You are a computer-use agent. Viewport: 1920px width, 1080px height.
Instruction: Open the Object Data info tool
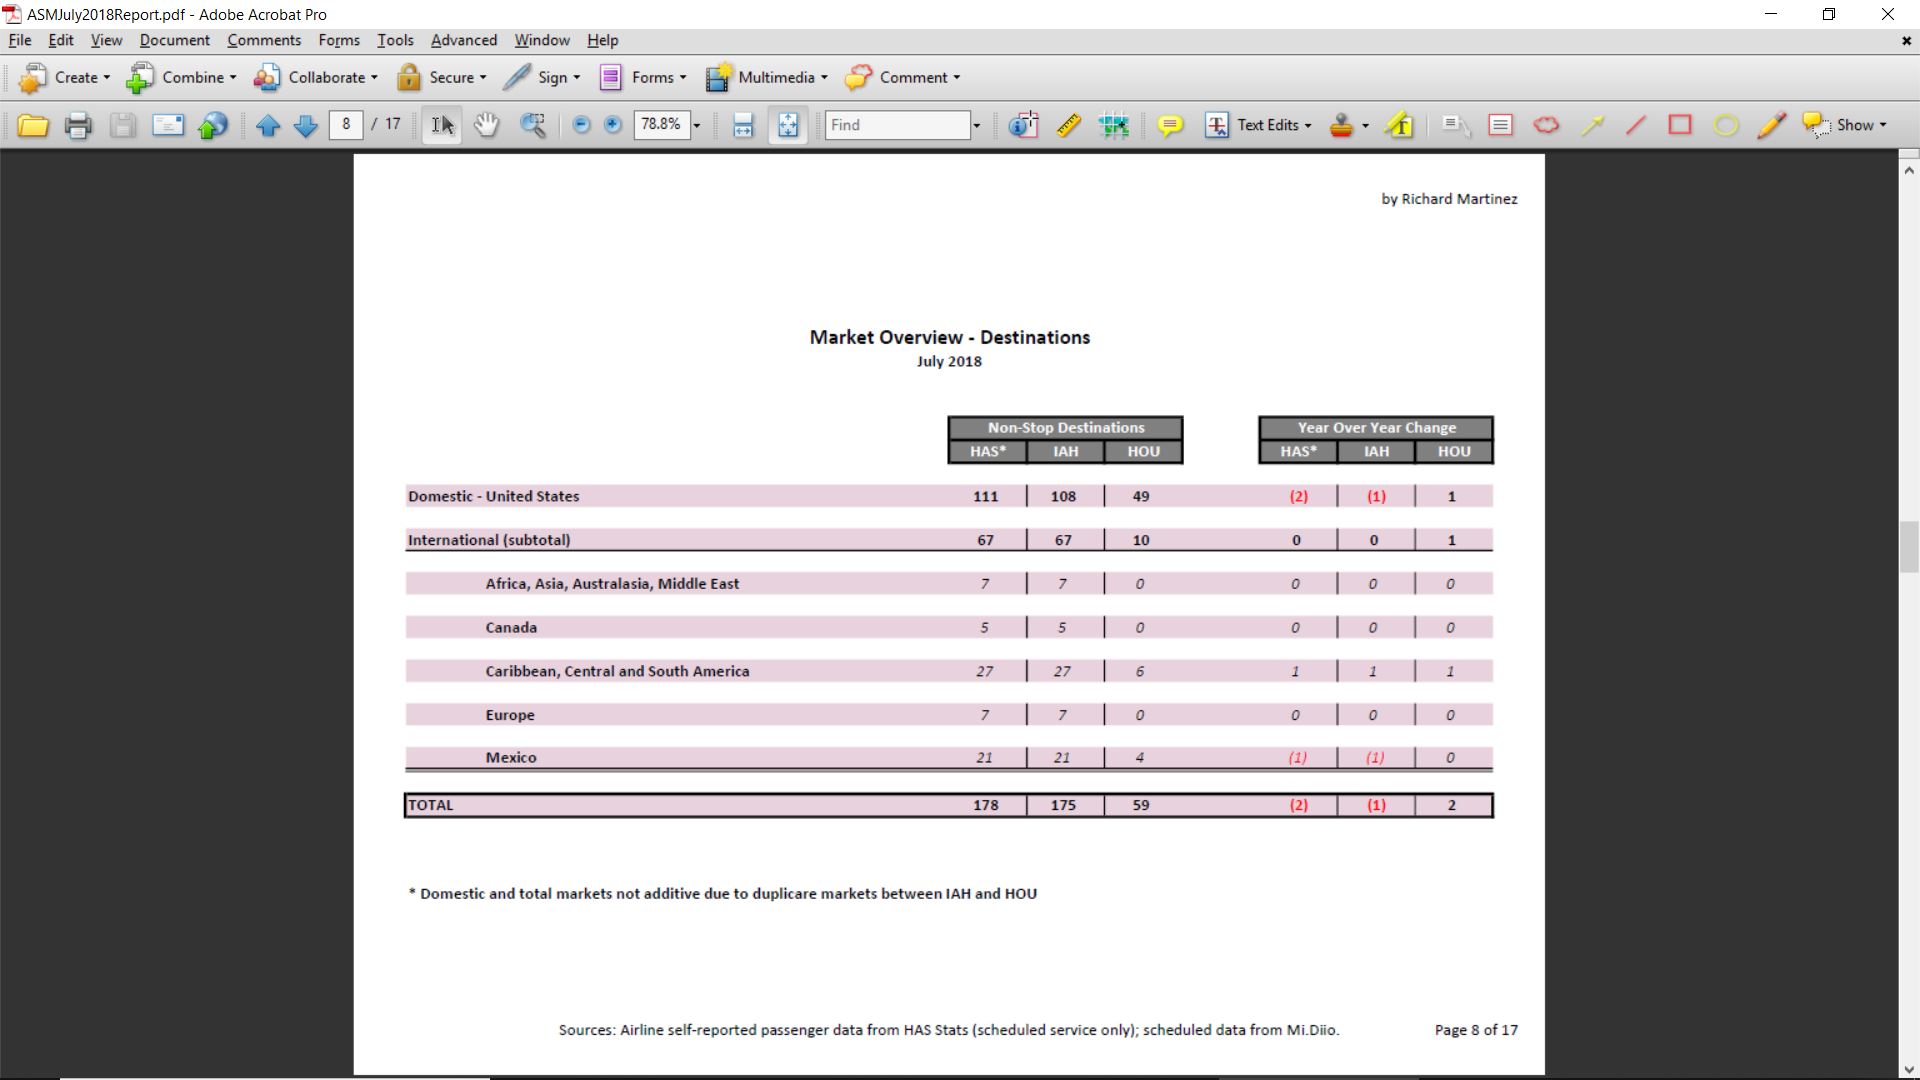coord(1023,125)
